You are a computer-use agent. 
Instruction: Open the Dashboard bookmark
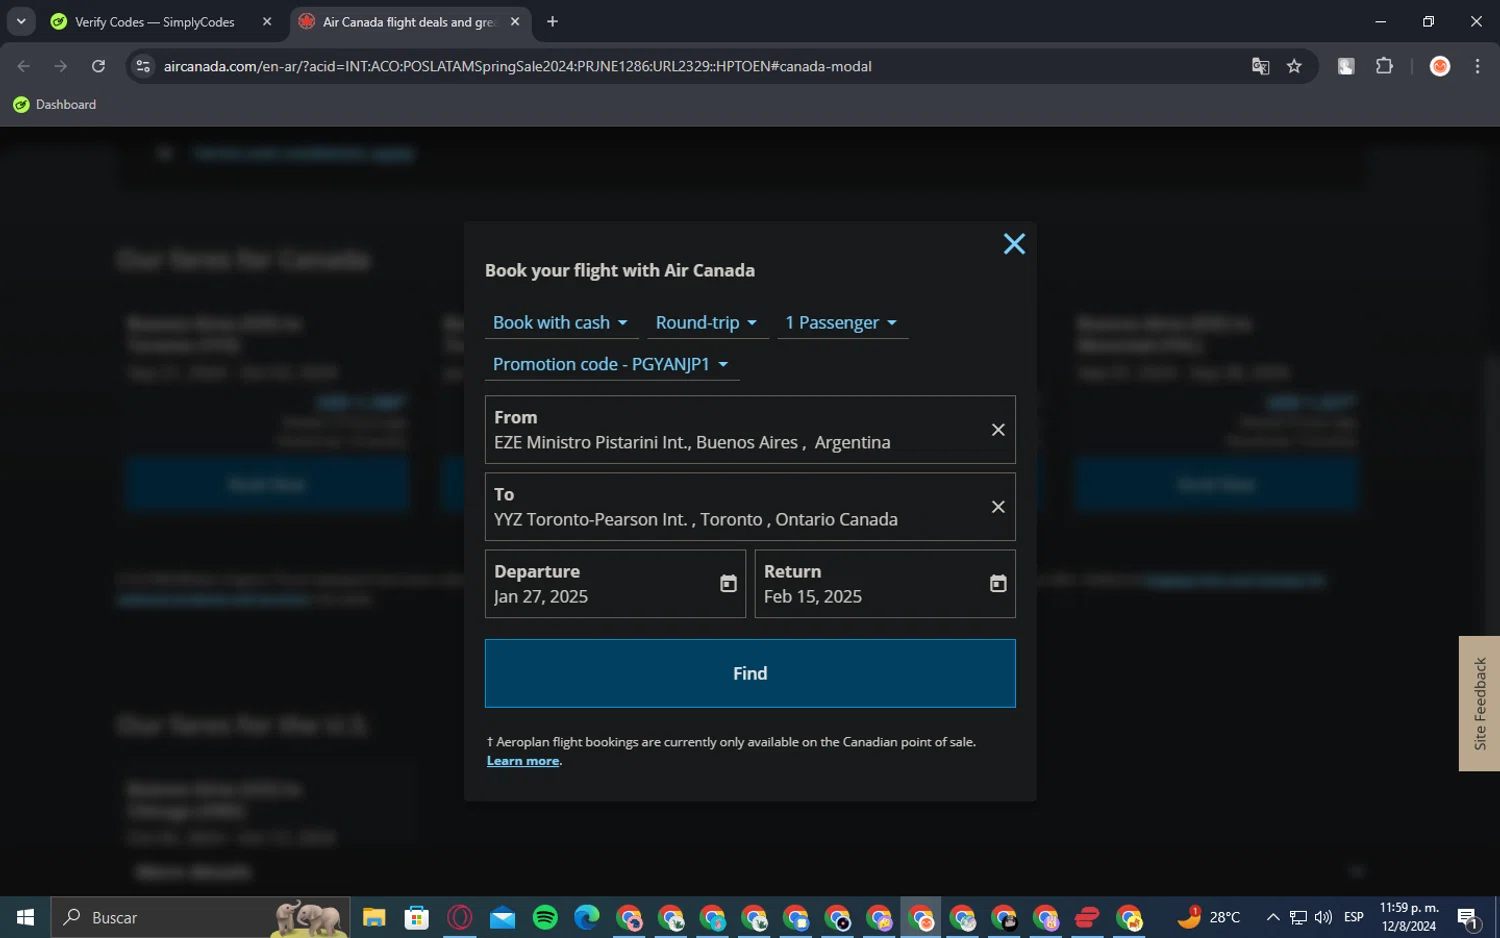click(x=55, y=105)
